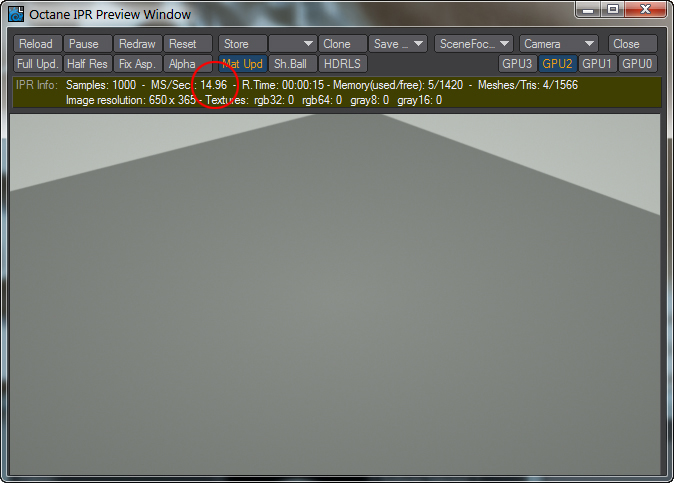
Task: Open the Save dropdown menu
Action: coord(398,44)
